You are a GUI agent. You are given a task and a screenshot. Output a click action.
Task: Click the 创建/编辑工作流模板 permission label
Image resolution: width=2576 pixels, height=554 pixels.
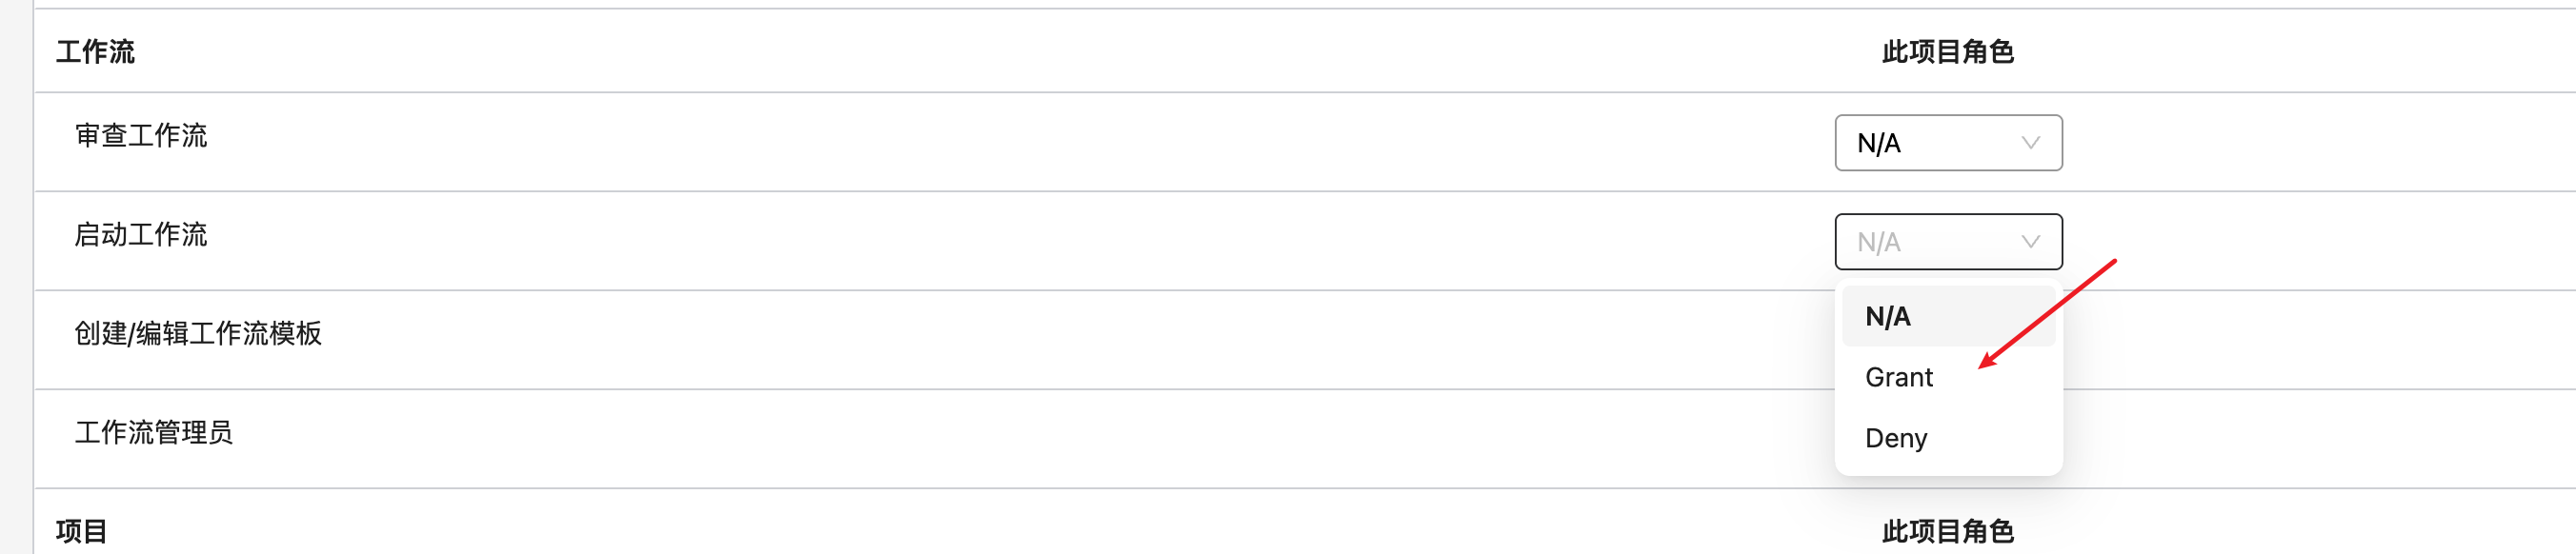point(198,334)
